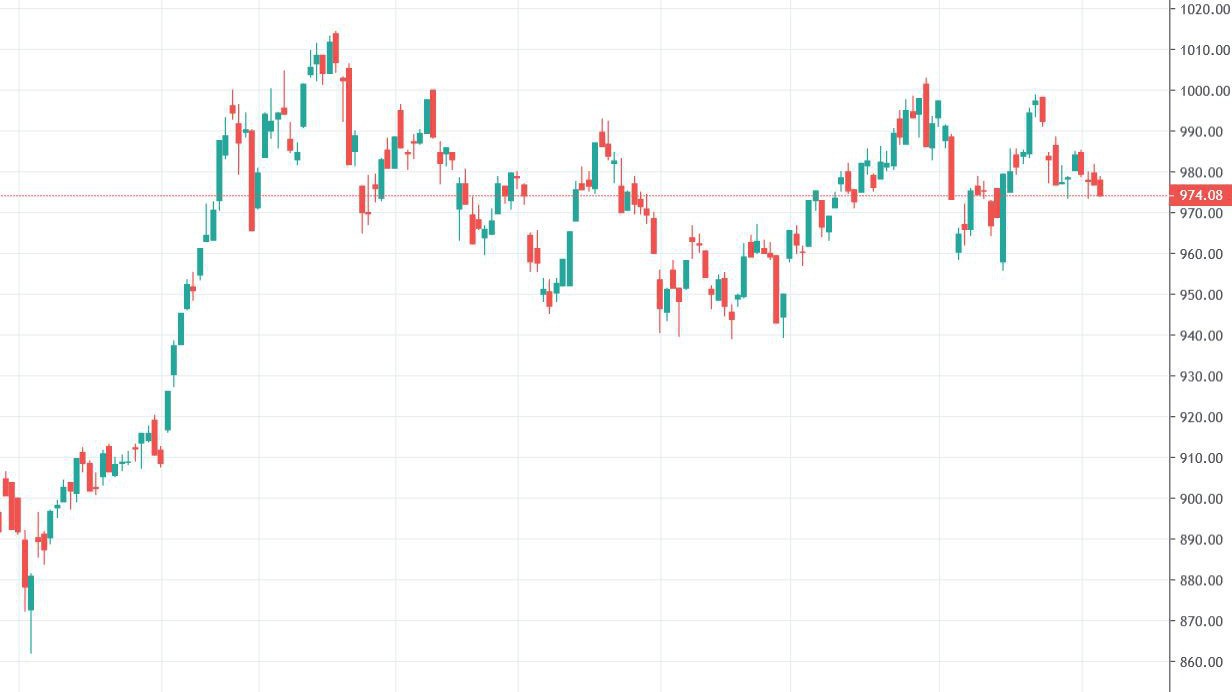
Task: Click the 860.00 price axis label
Action: [x=1204, y=662]
